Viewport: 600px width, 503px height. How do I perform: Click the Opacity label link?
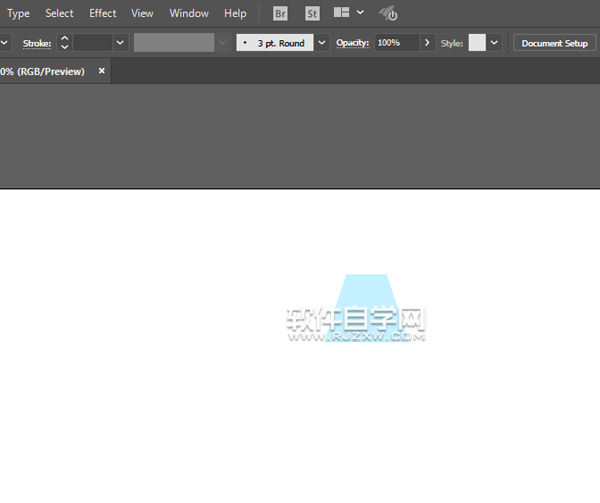[x=352, y=43]
